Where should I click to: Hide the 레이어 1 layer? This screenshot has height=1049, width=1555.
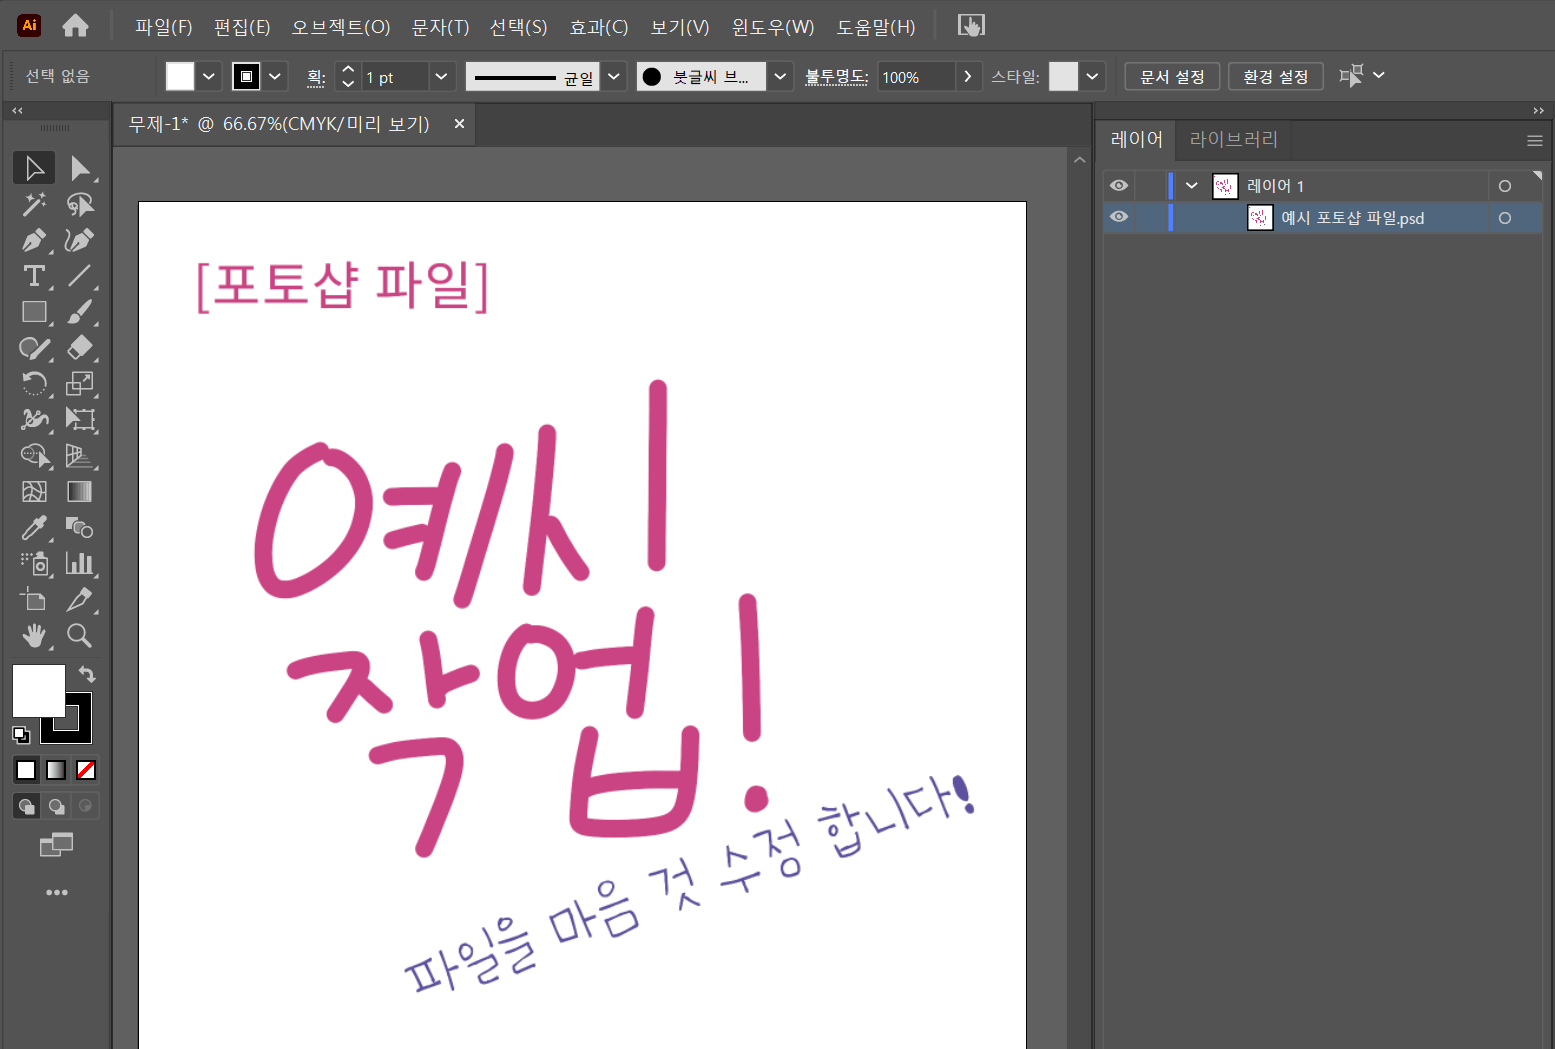tap(1119, 185)
